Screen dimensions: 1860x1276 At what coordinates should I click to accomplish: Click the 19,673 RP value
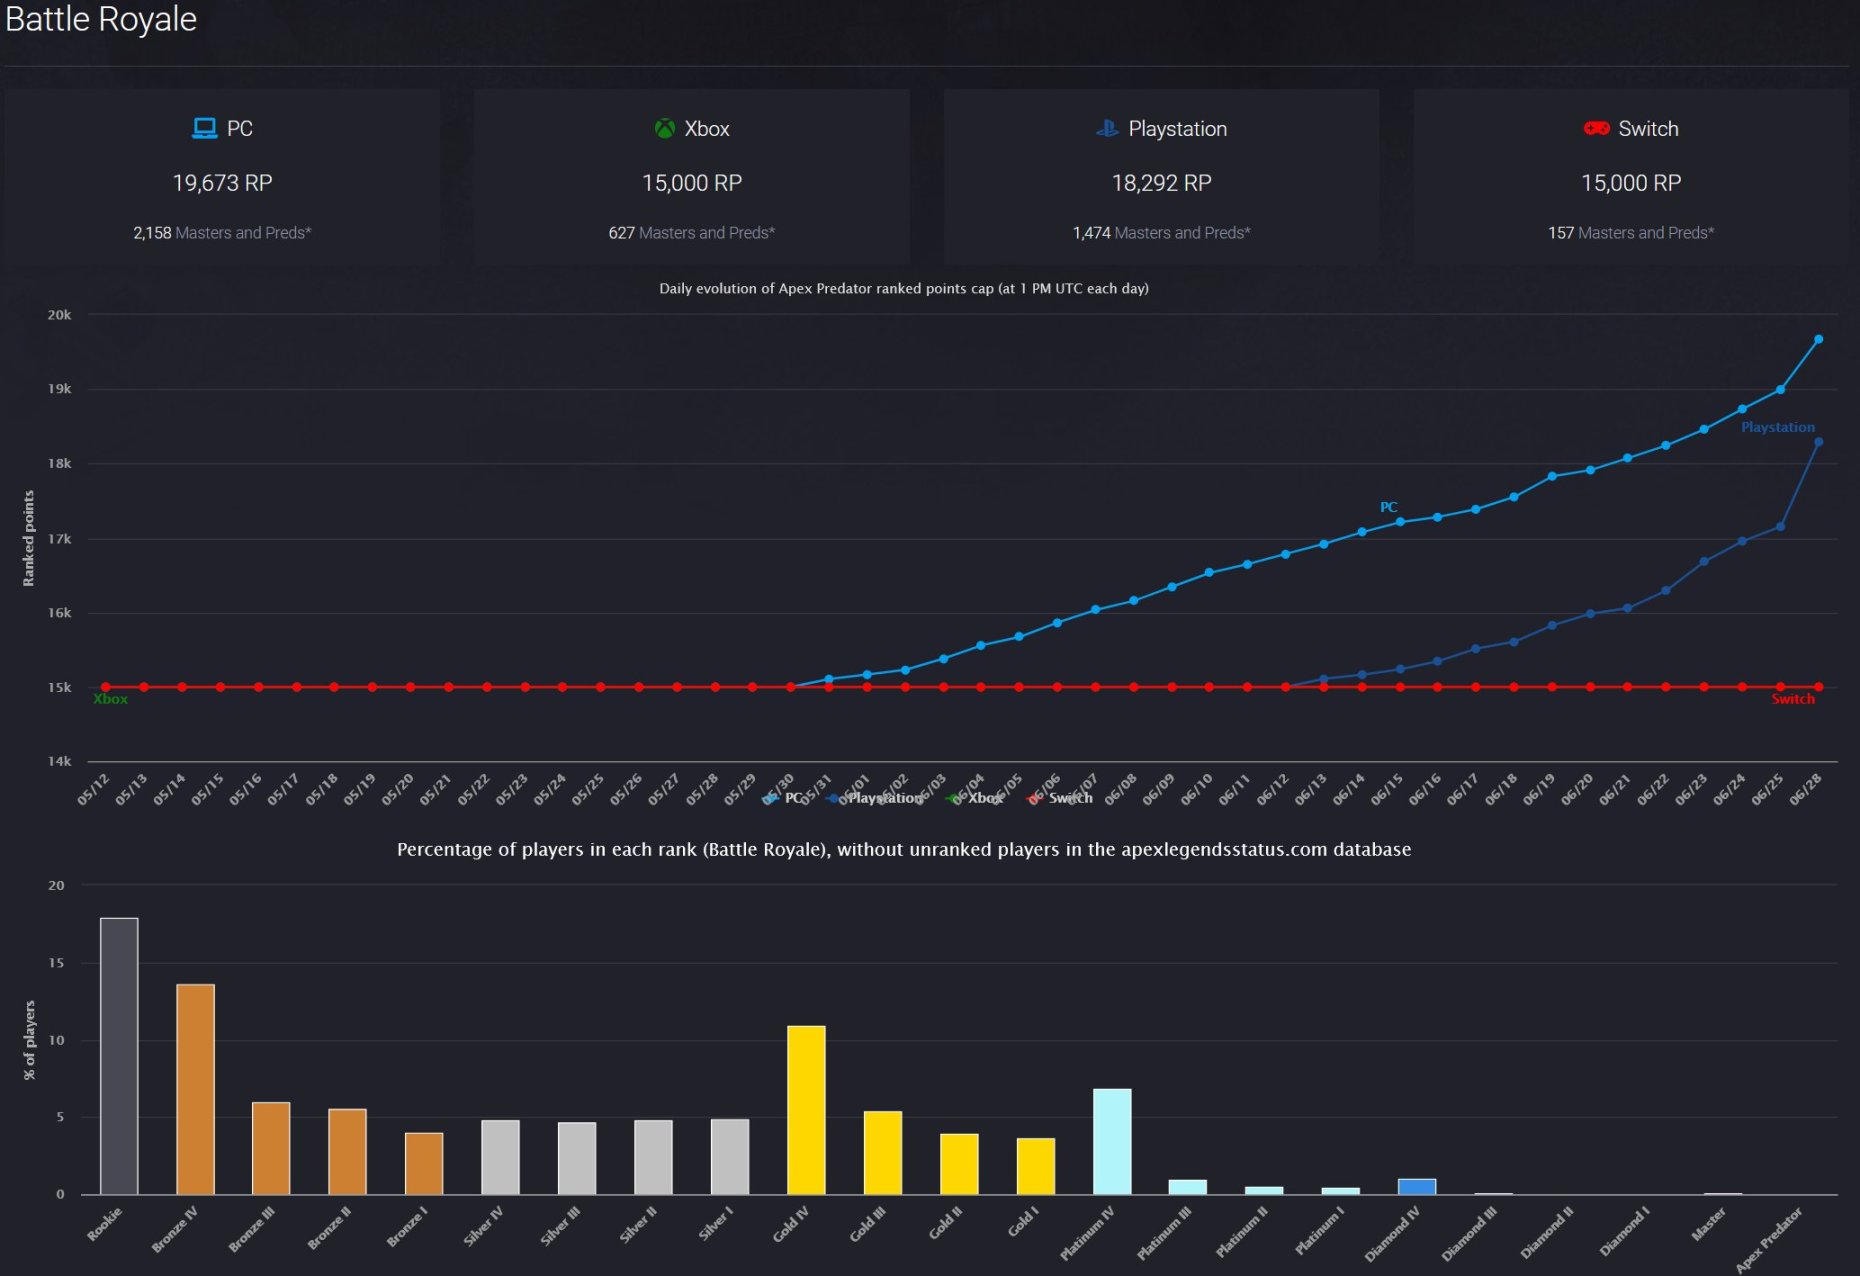pos(222,183)
